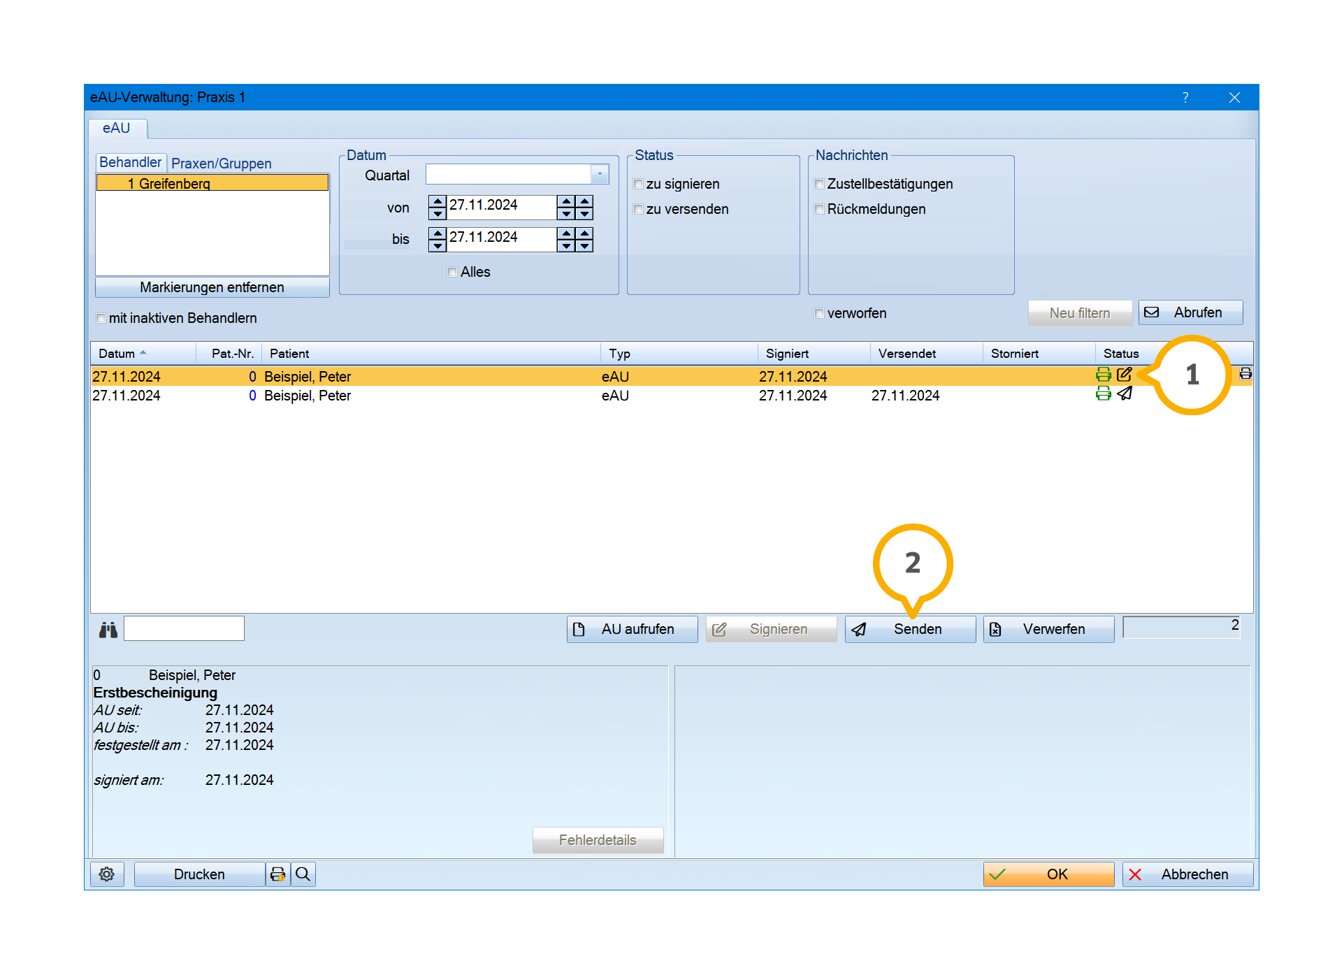The image size is (1344, 975).
Task: Discard the entry with the Verwerfen button
Action: coord(1048,629)
